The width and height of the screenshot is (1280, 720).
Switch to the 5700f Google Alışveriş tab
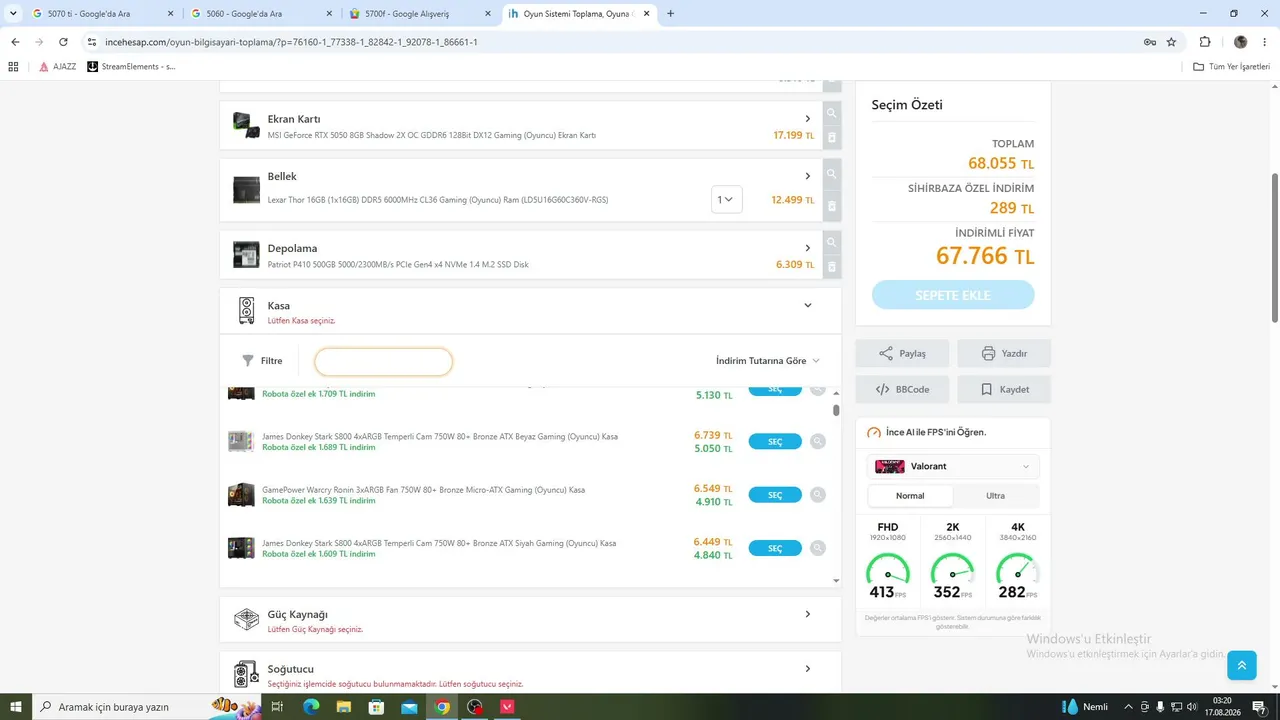(x=419, y=14)
